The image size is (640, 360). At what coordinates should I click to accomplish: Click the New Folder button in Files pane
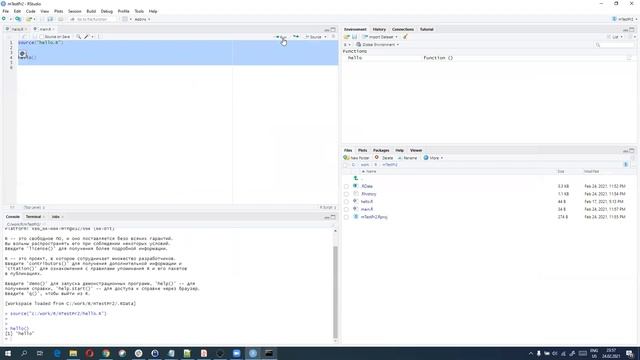coord(356,158)
